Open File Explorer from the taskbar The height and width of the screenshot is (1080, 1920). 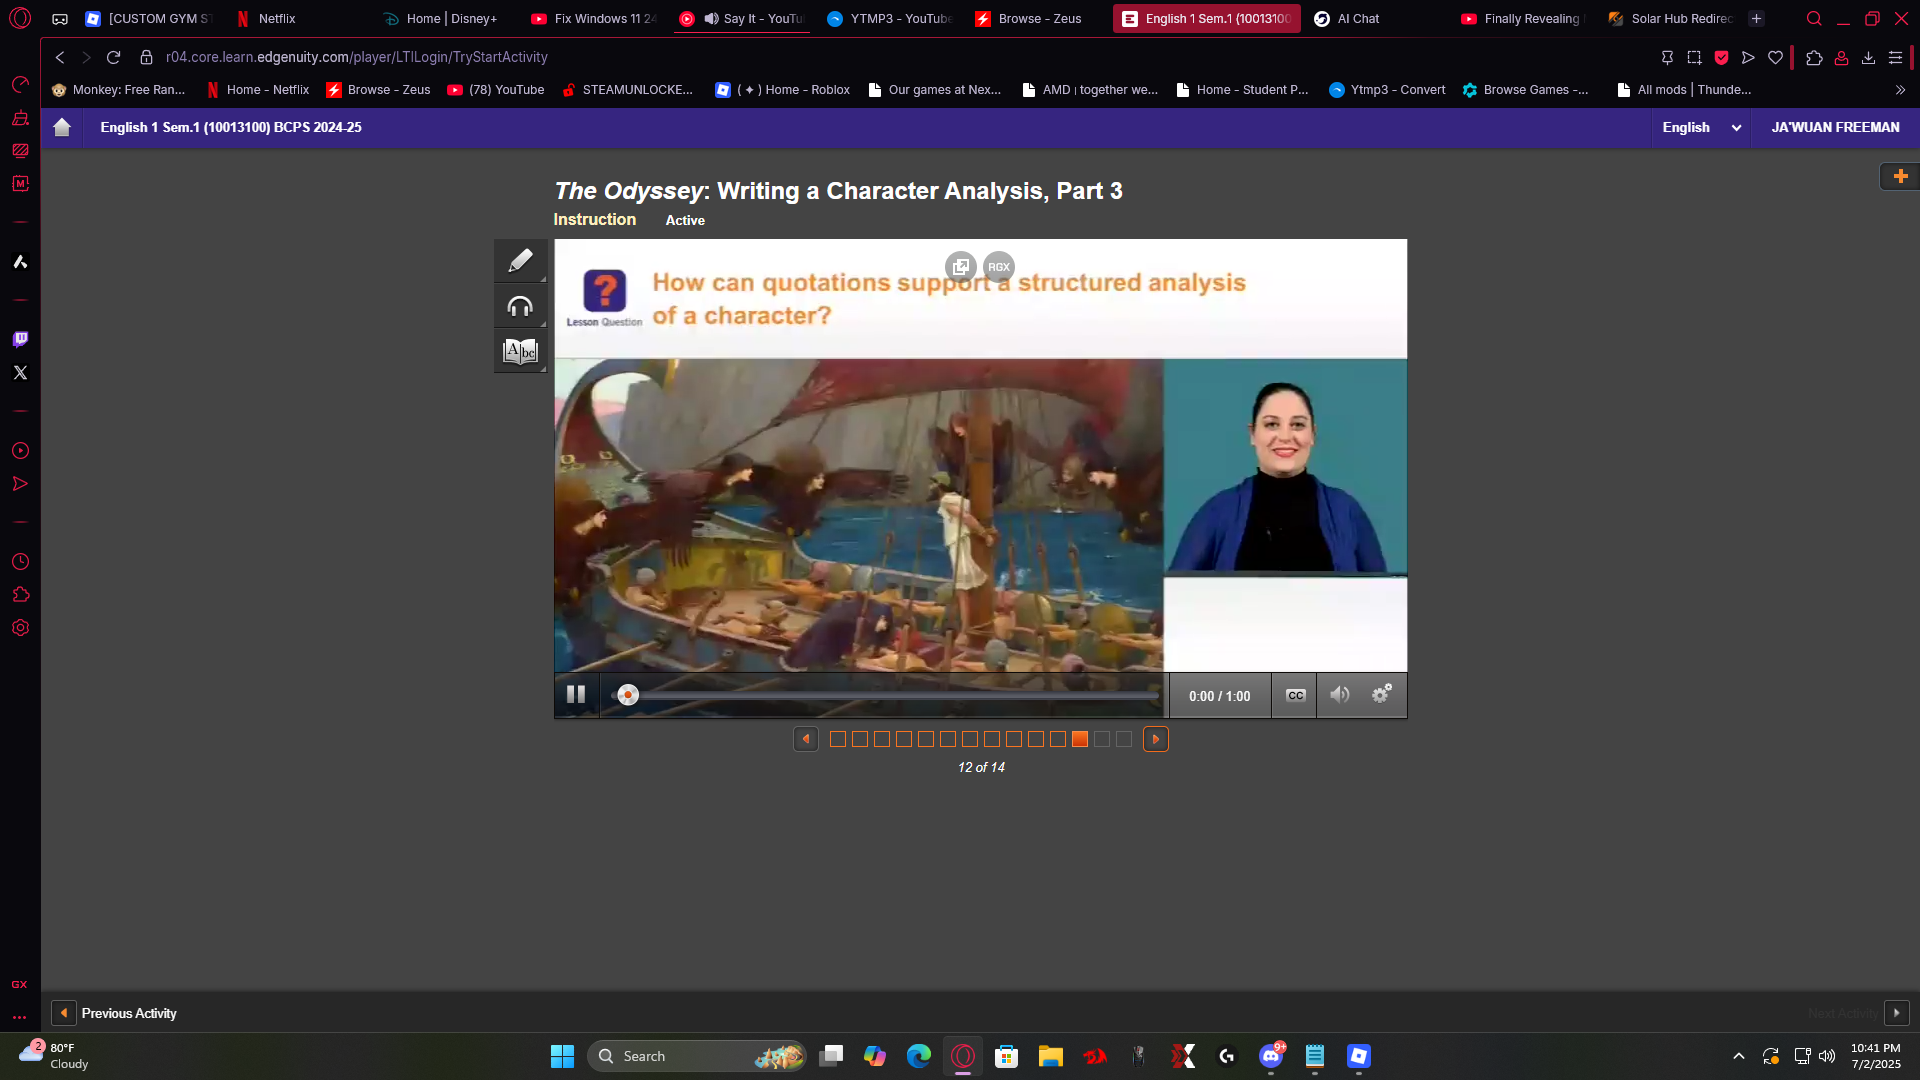point(1050,1056)
